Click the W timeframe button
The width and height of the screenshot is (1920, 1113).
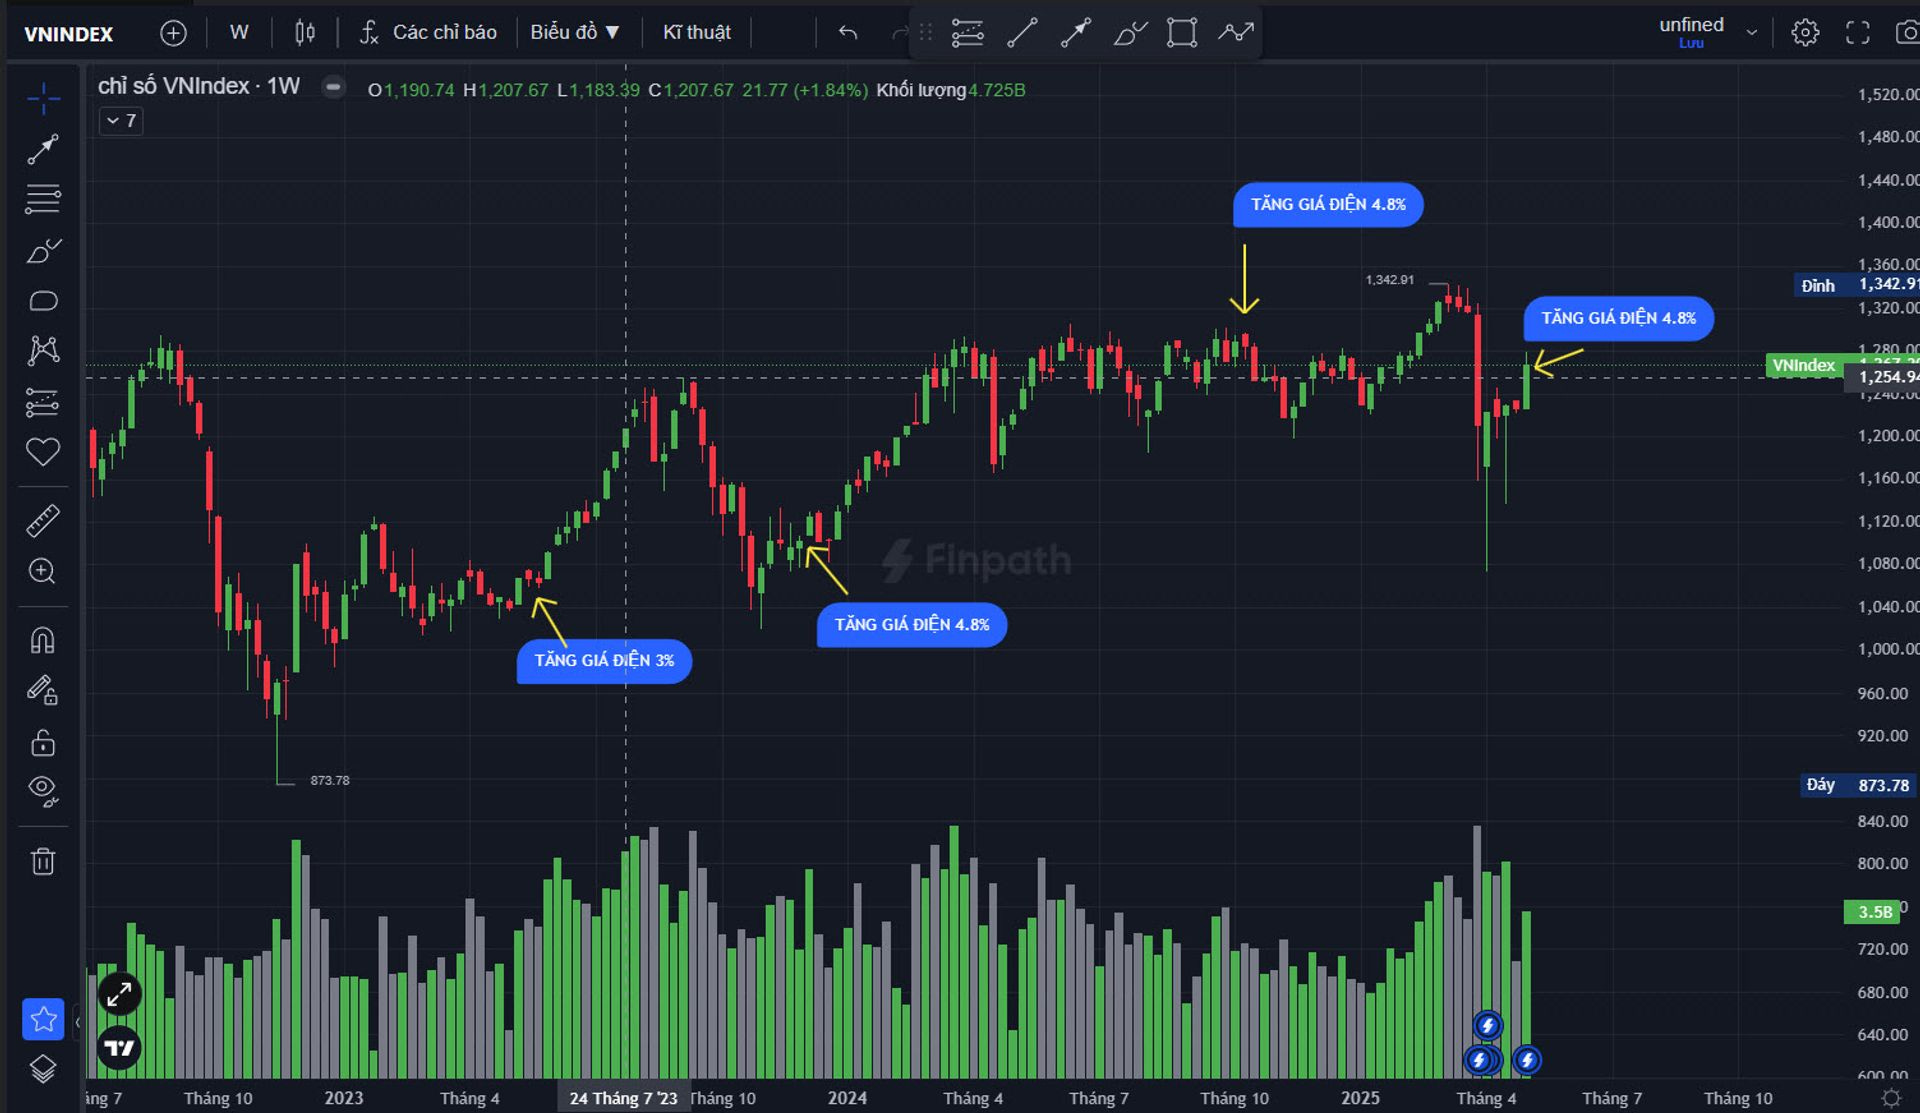click(x=239, y=33)
